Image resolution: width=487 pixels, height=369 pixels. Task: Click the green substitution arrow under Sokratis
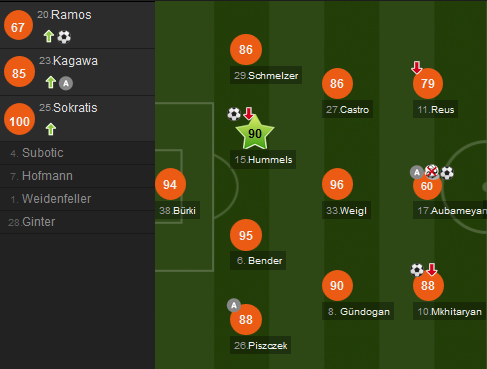pos(51,129)
